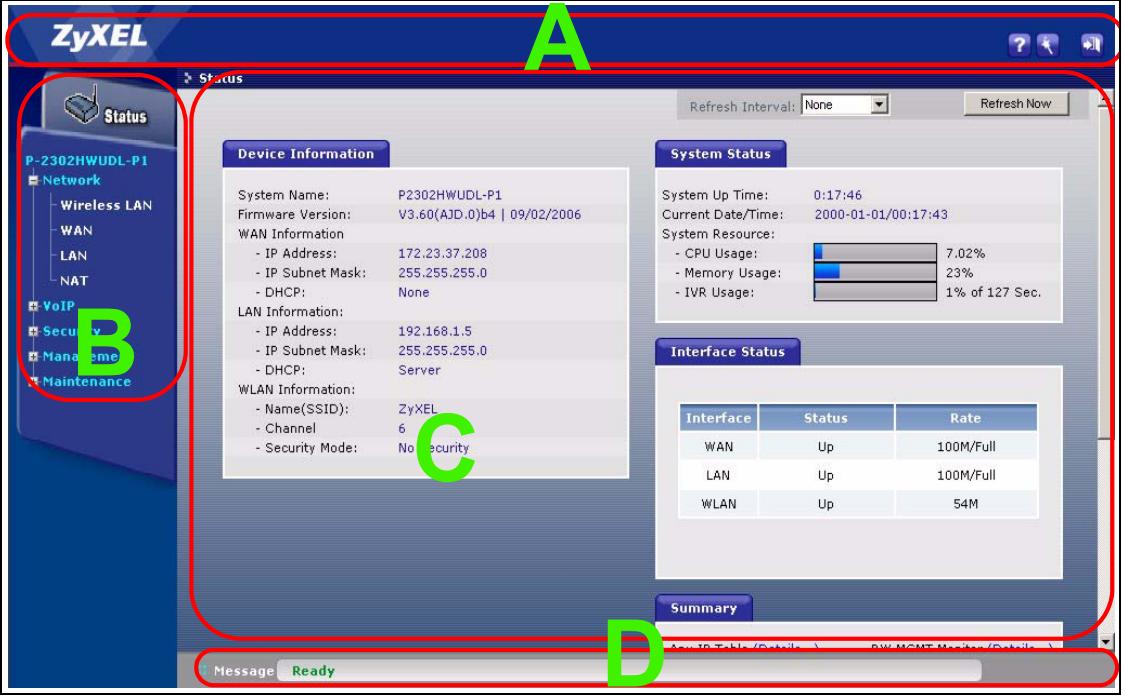Select the Network menu label
Screen dimensions: 1125x698
pos(71,180)
